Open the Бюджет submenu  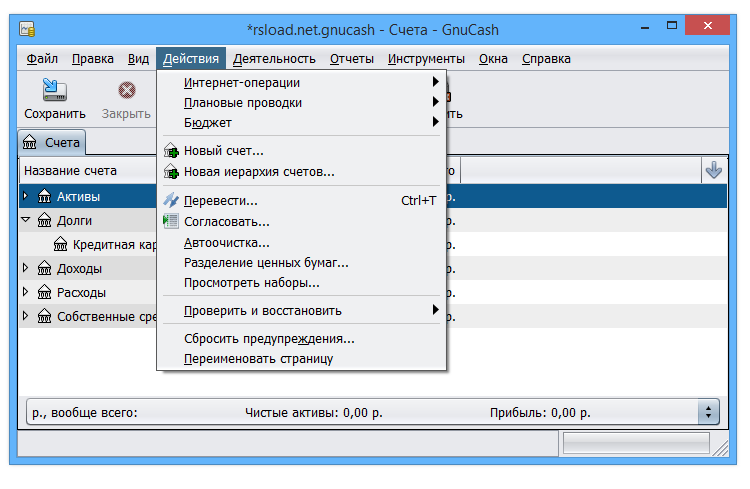(x=301, y=122)
